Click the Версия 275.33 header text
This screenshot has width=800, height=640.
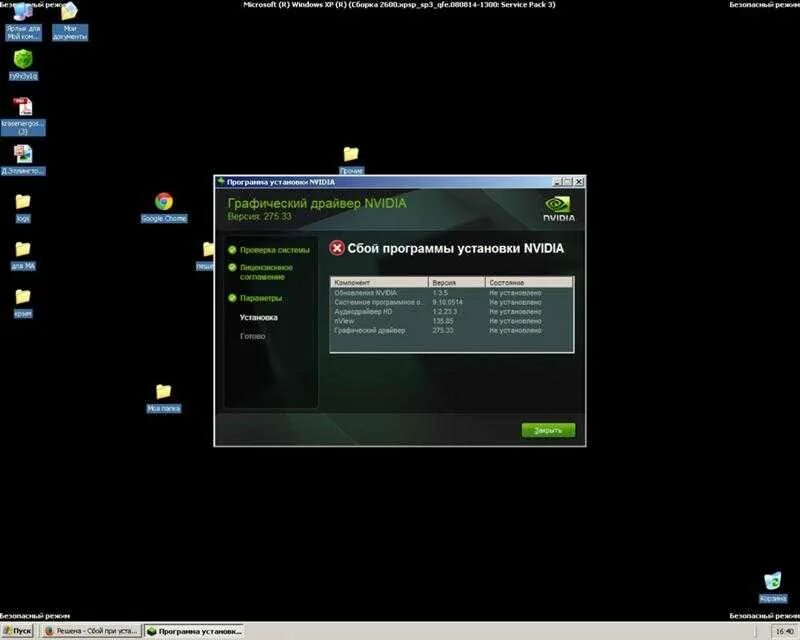click(x=260, y=216)
